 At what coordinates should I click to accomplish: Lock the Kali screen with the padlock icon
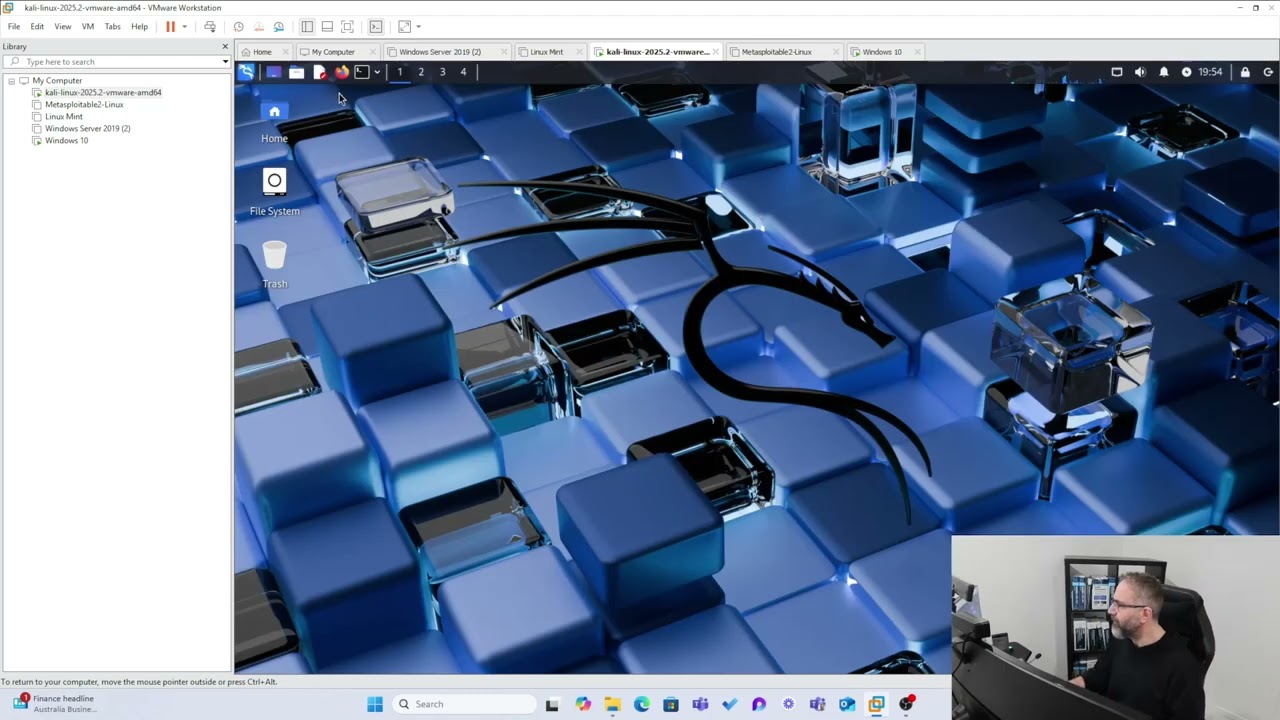pyautogui.click(x=1245, y=72)
